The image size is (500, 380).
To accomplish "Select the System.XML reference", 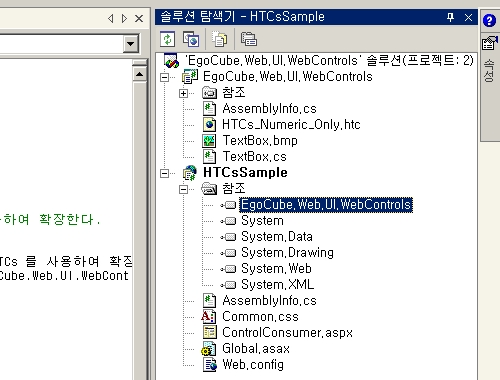I will pos(277,285).
